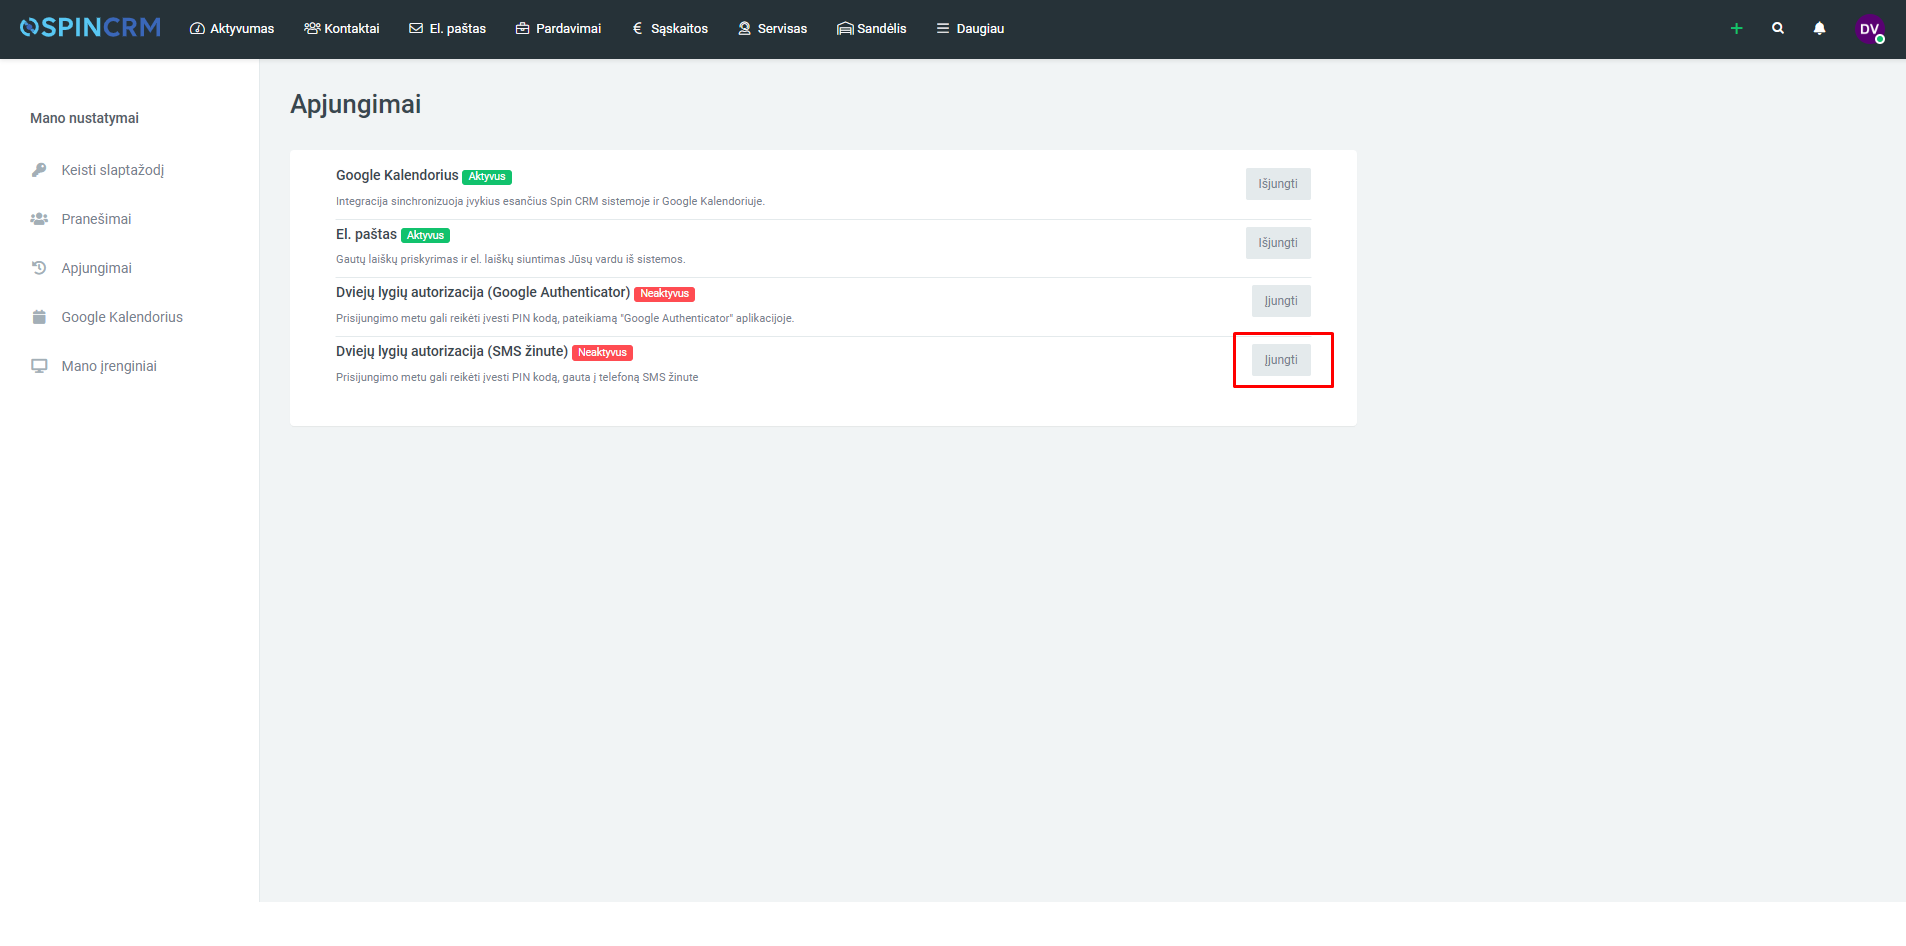Click the Google Kalendorius integration description text
Image resolution: width=1906 pixels, height=946 pixels.
(x=550, y=201)
